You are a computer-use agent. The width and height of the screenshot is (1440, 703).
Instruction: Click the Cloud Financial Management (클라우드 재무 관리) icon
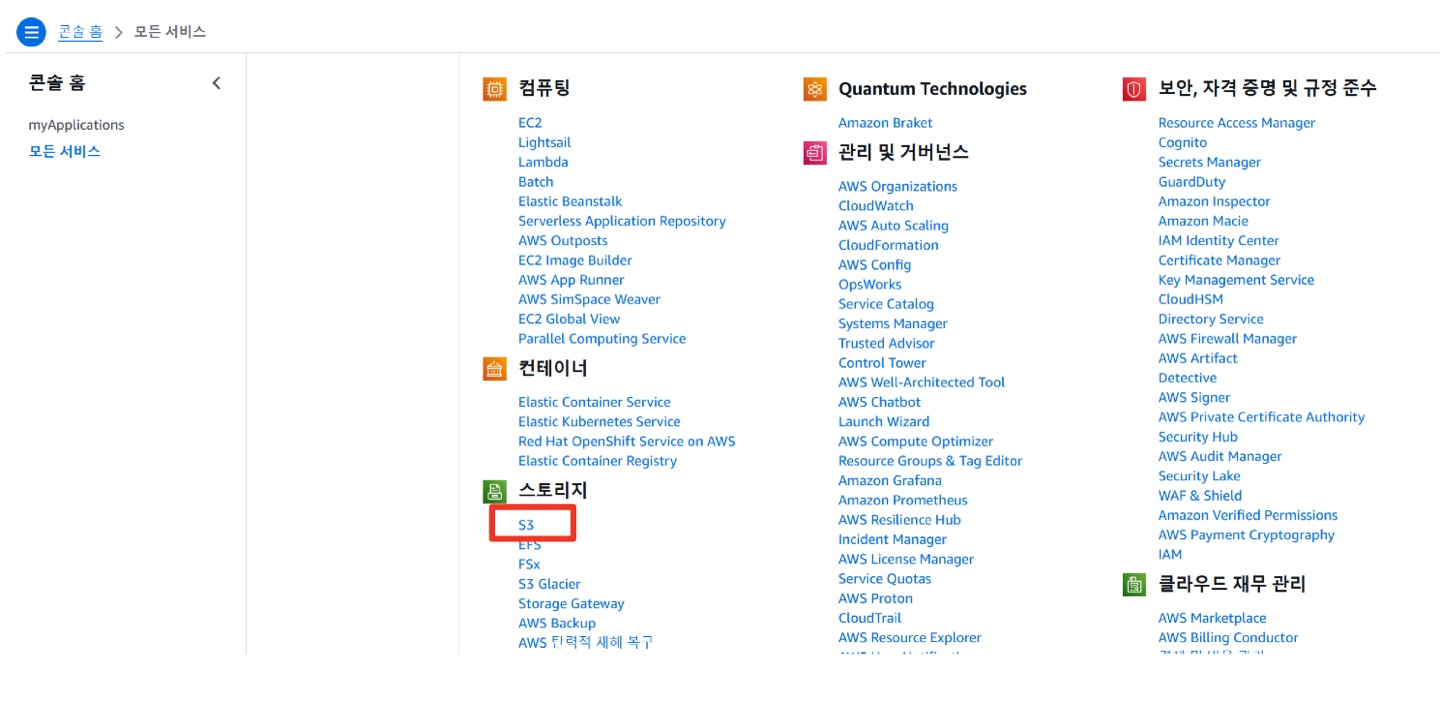click(x=1134, y=585)
